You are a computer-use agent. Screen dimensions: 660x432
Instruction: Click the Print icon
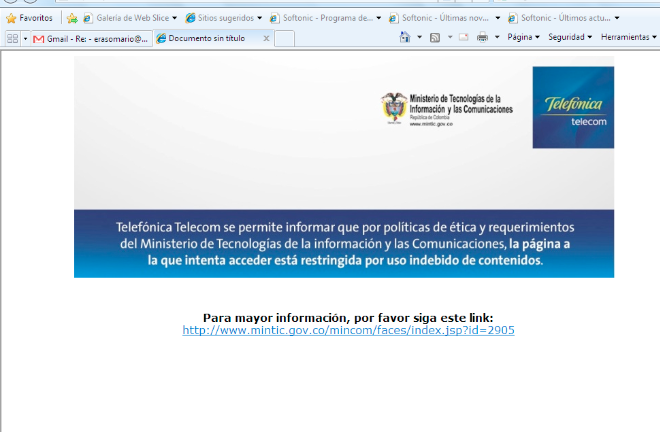[482, 37]
